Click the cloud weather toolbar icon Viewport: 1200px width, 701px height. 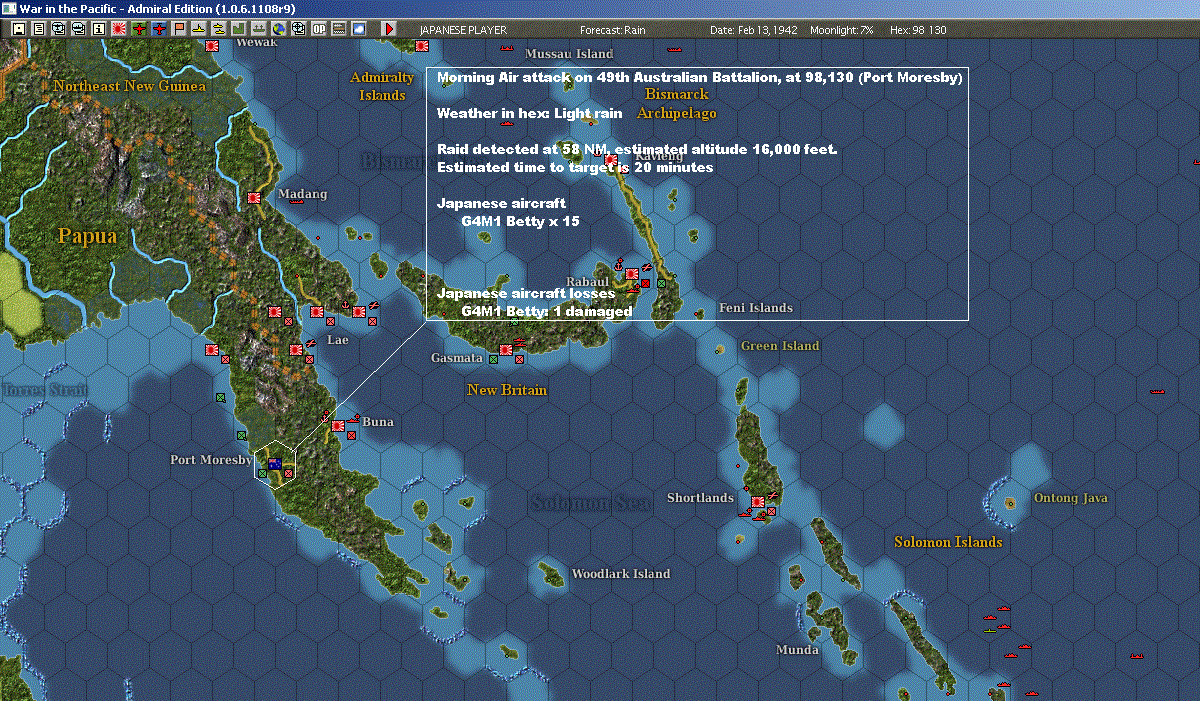pos(358,29)
